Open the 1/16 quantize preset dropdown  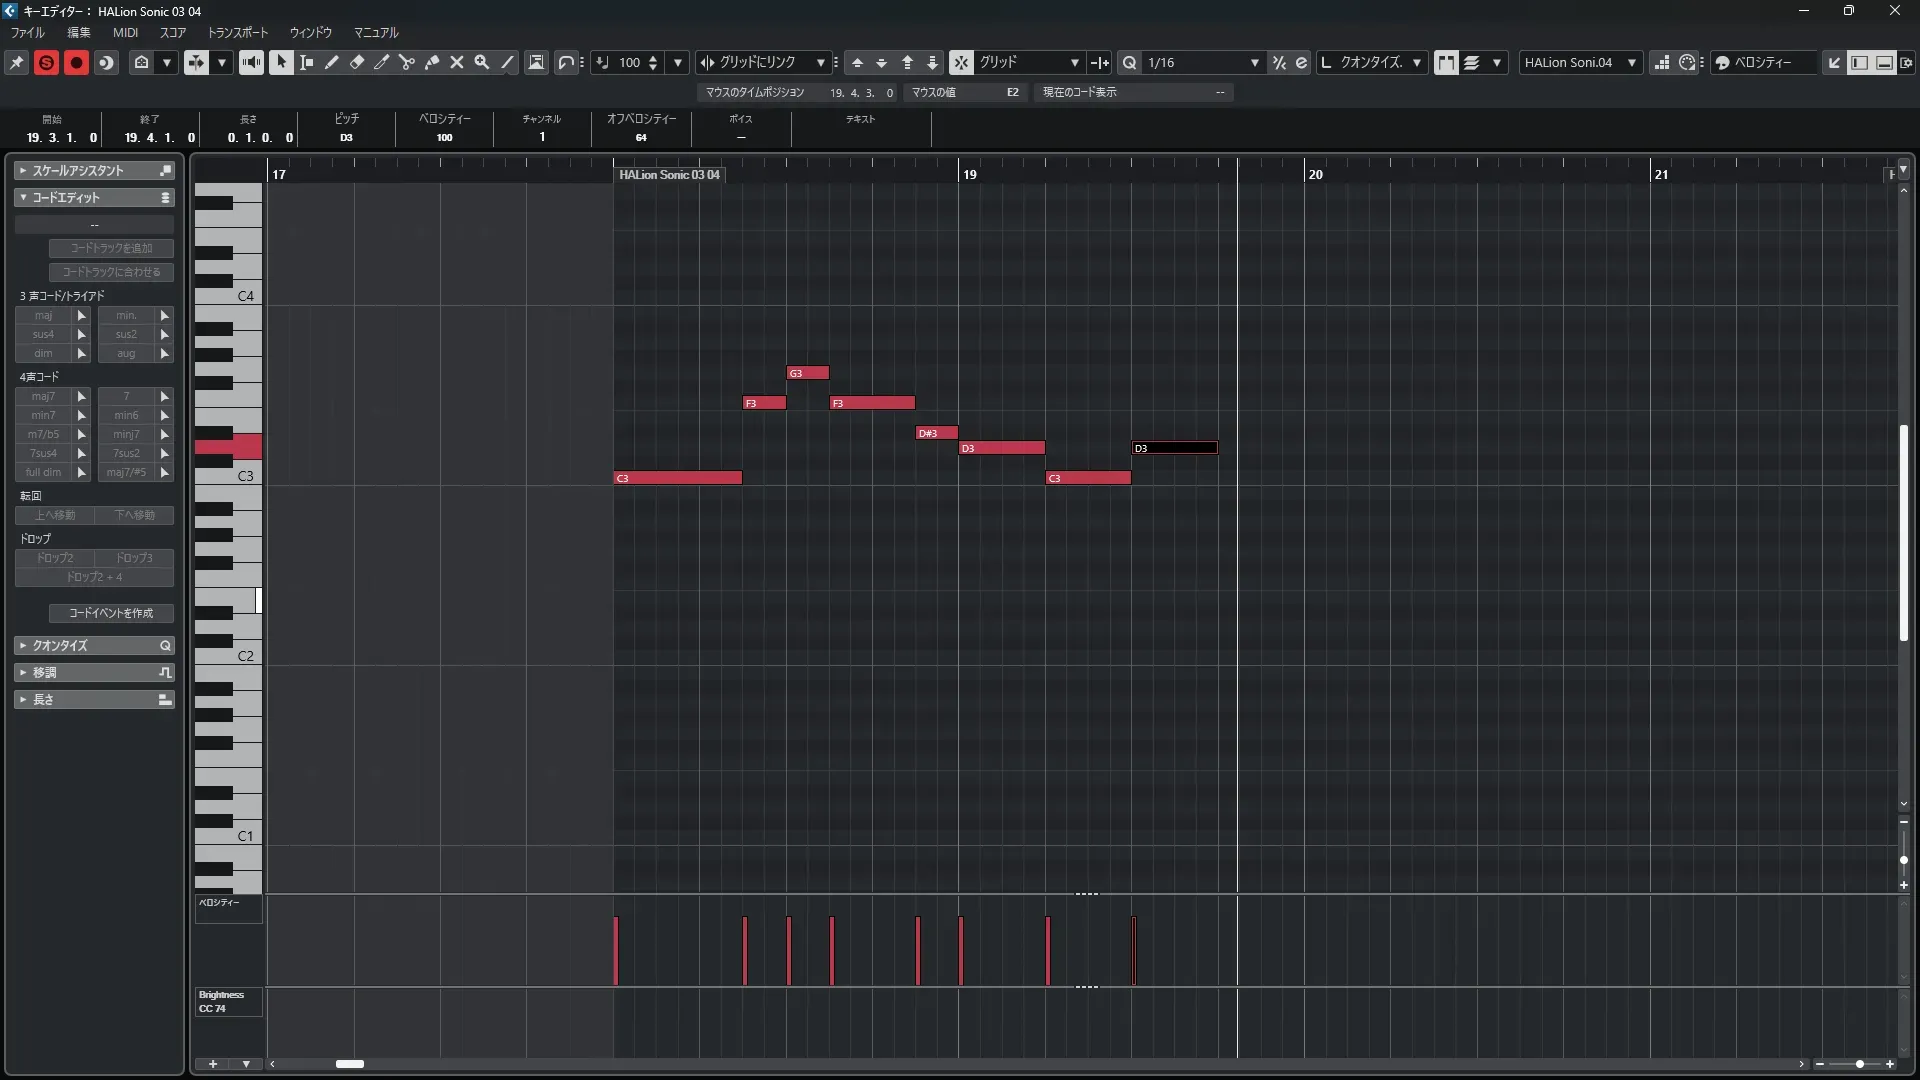pos(1254,62)
